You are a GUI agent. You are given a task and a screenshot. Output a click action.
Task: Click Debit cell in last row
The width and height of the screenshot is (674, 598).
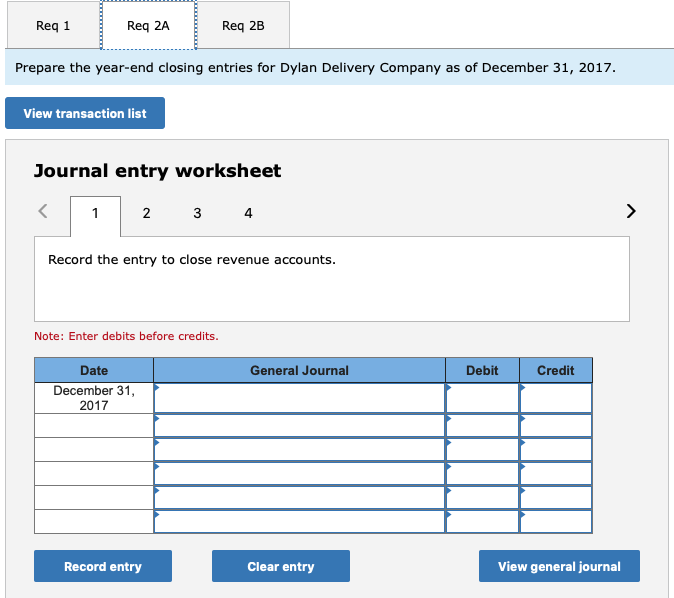tap(482, 521)
